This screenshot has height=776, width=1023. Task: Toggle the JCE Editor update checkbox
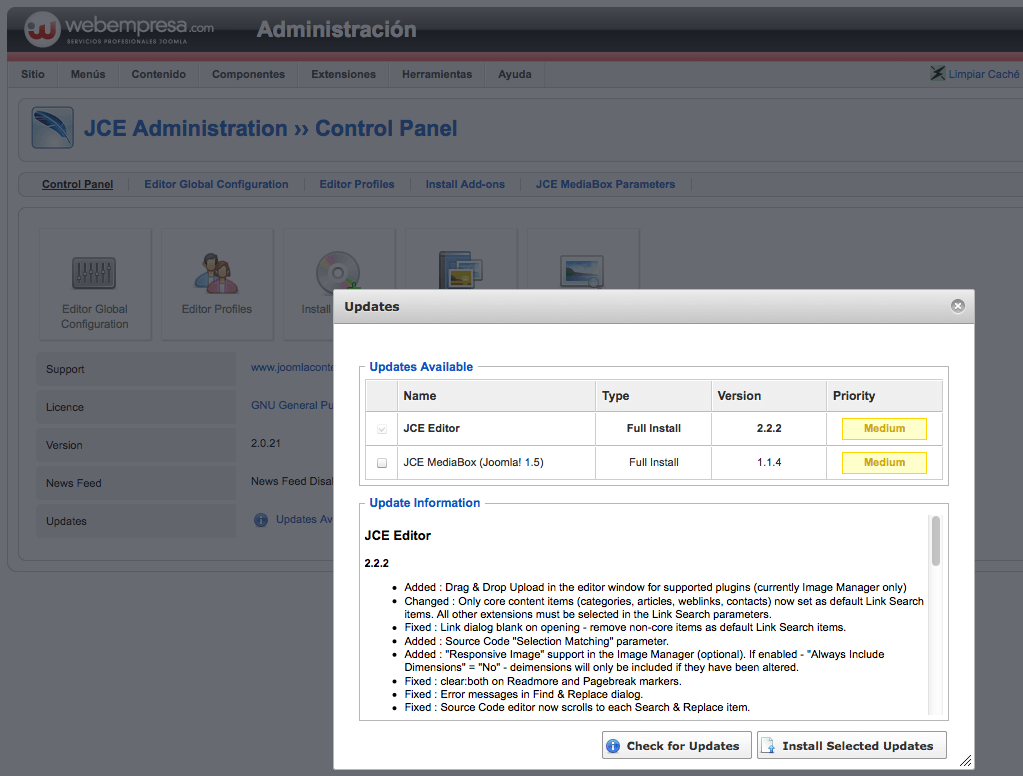point(382,429)
